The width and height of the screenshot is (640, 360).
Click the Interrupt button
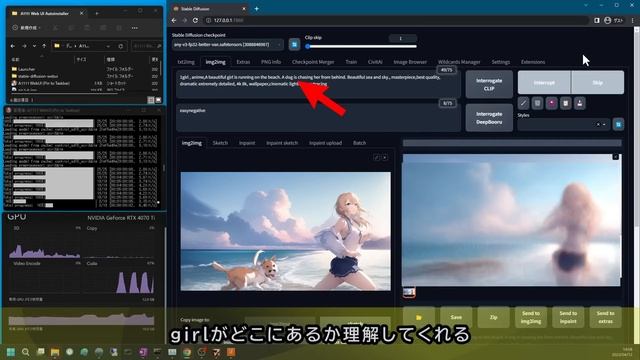click(544, 82)
